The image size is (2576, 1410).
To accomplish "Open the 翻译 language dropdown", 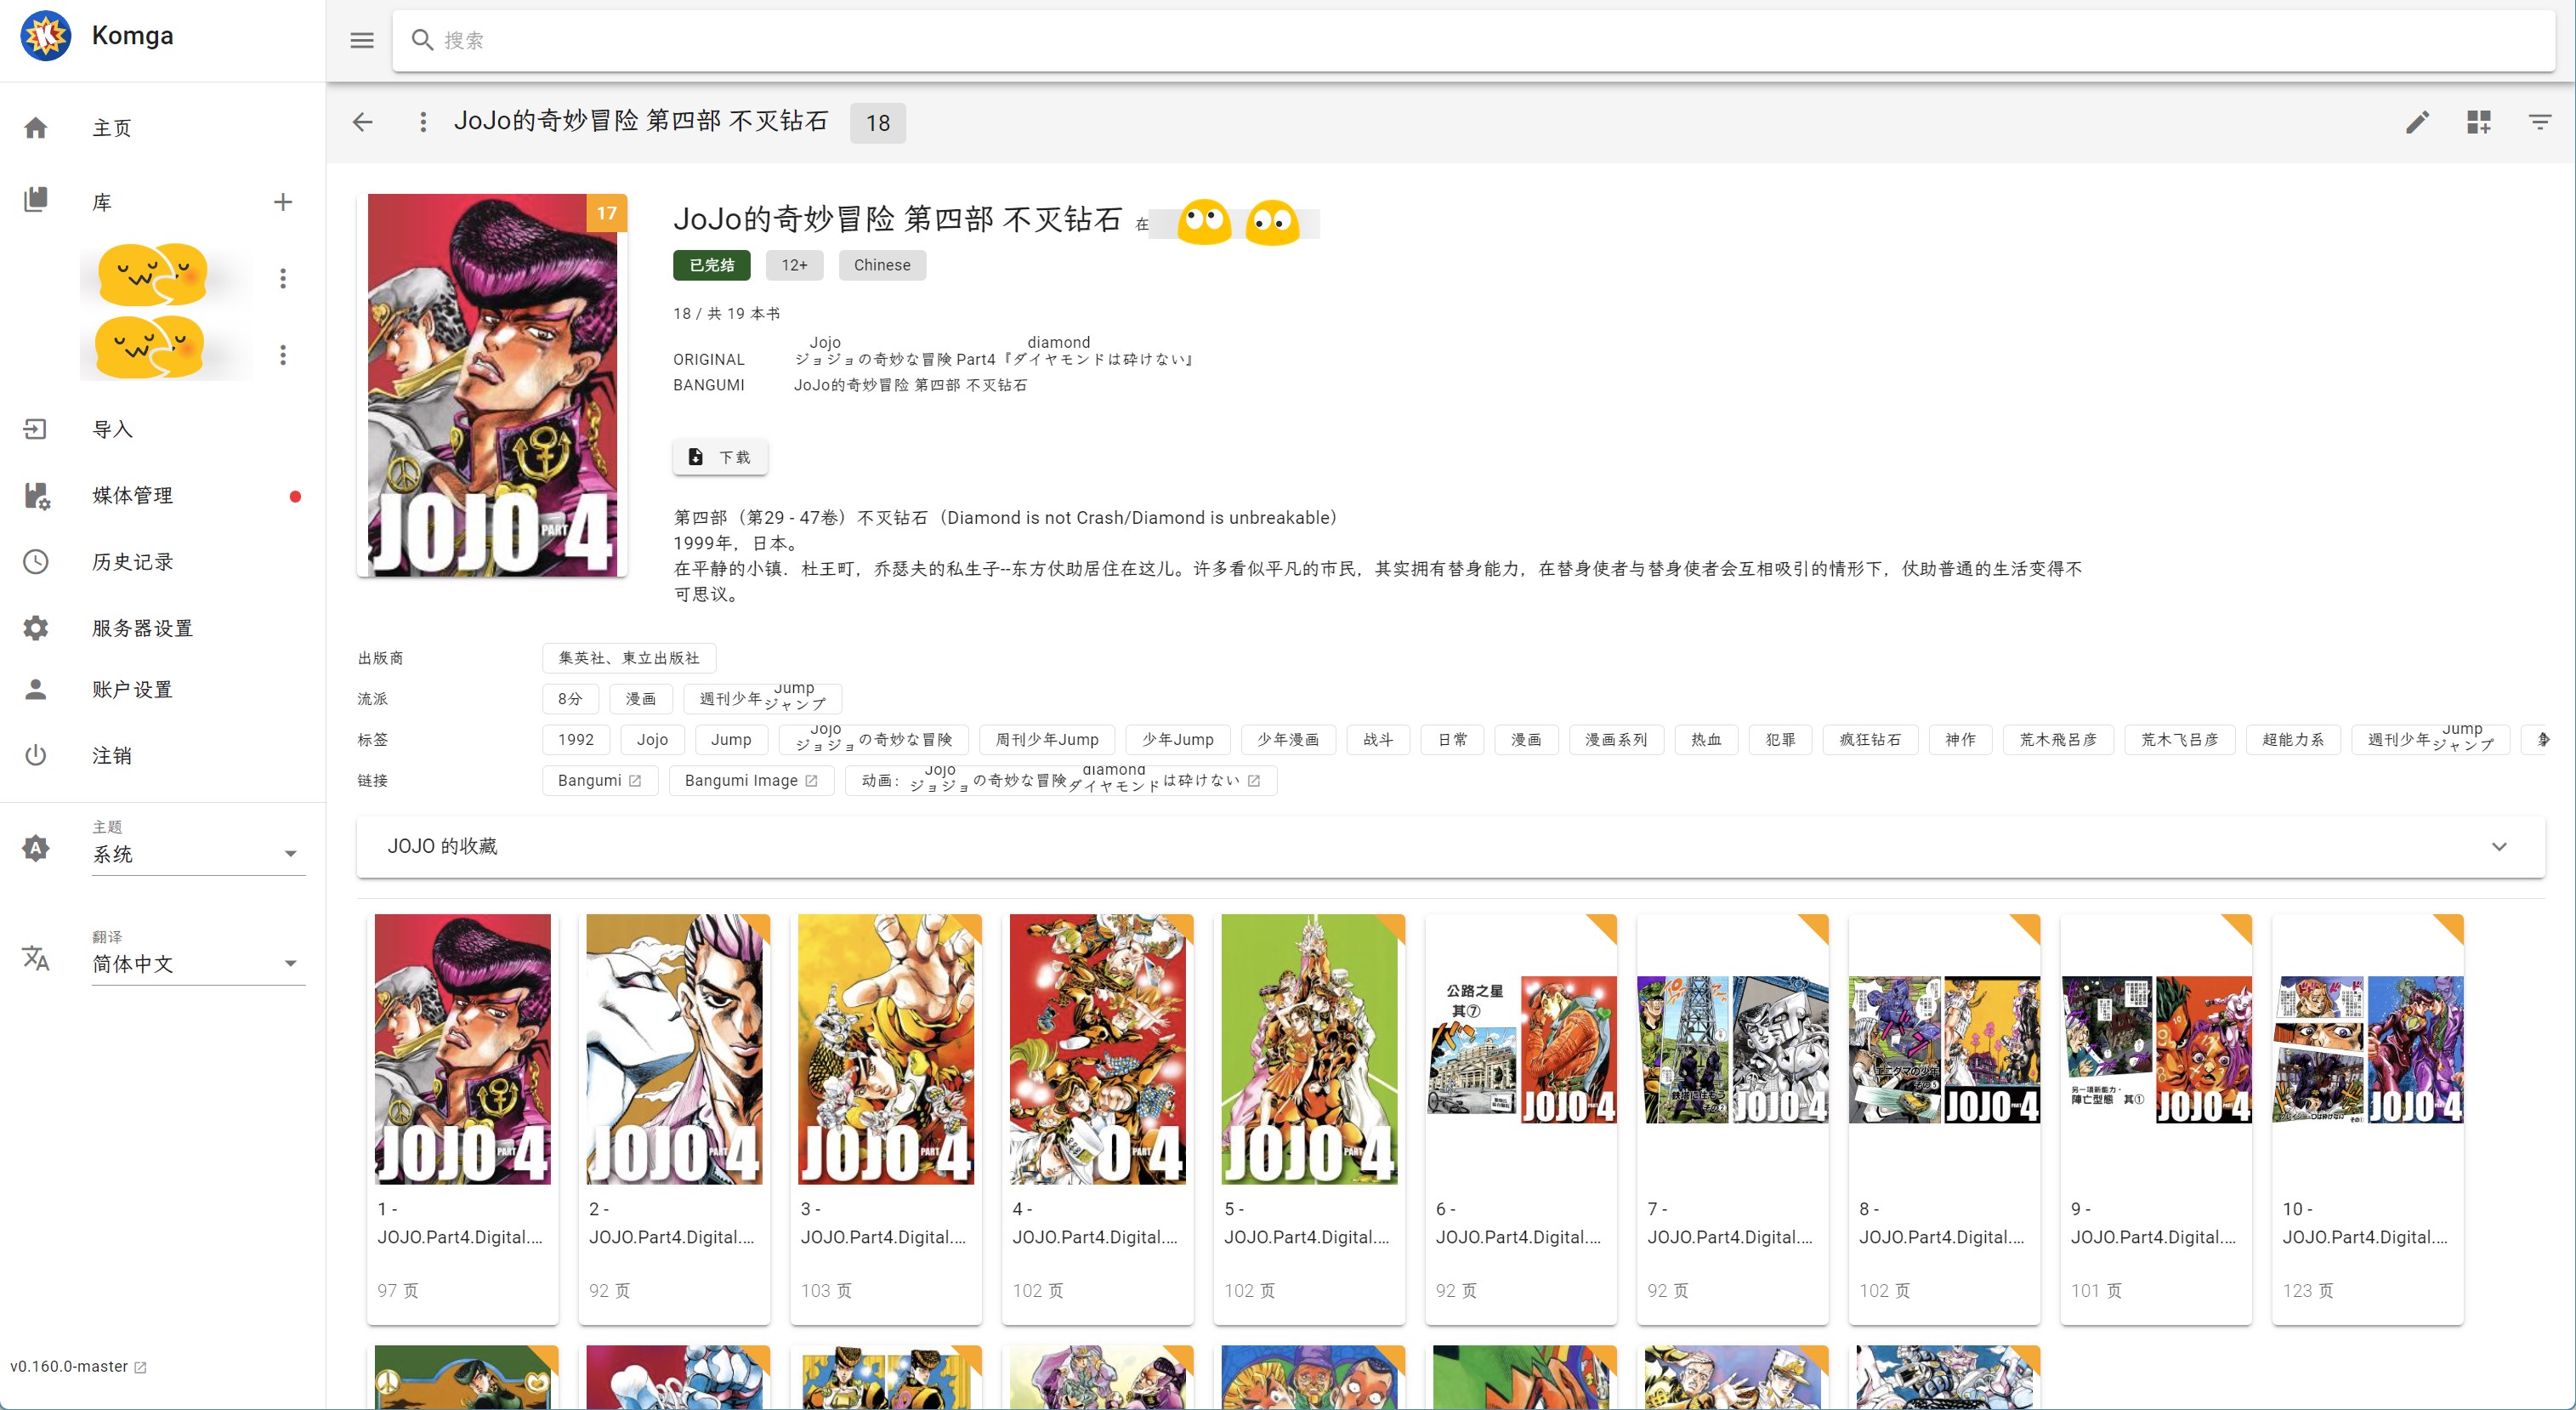I will pyautogui.click(x=198, y=964).
